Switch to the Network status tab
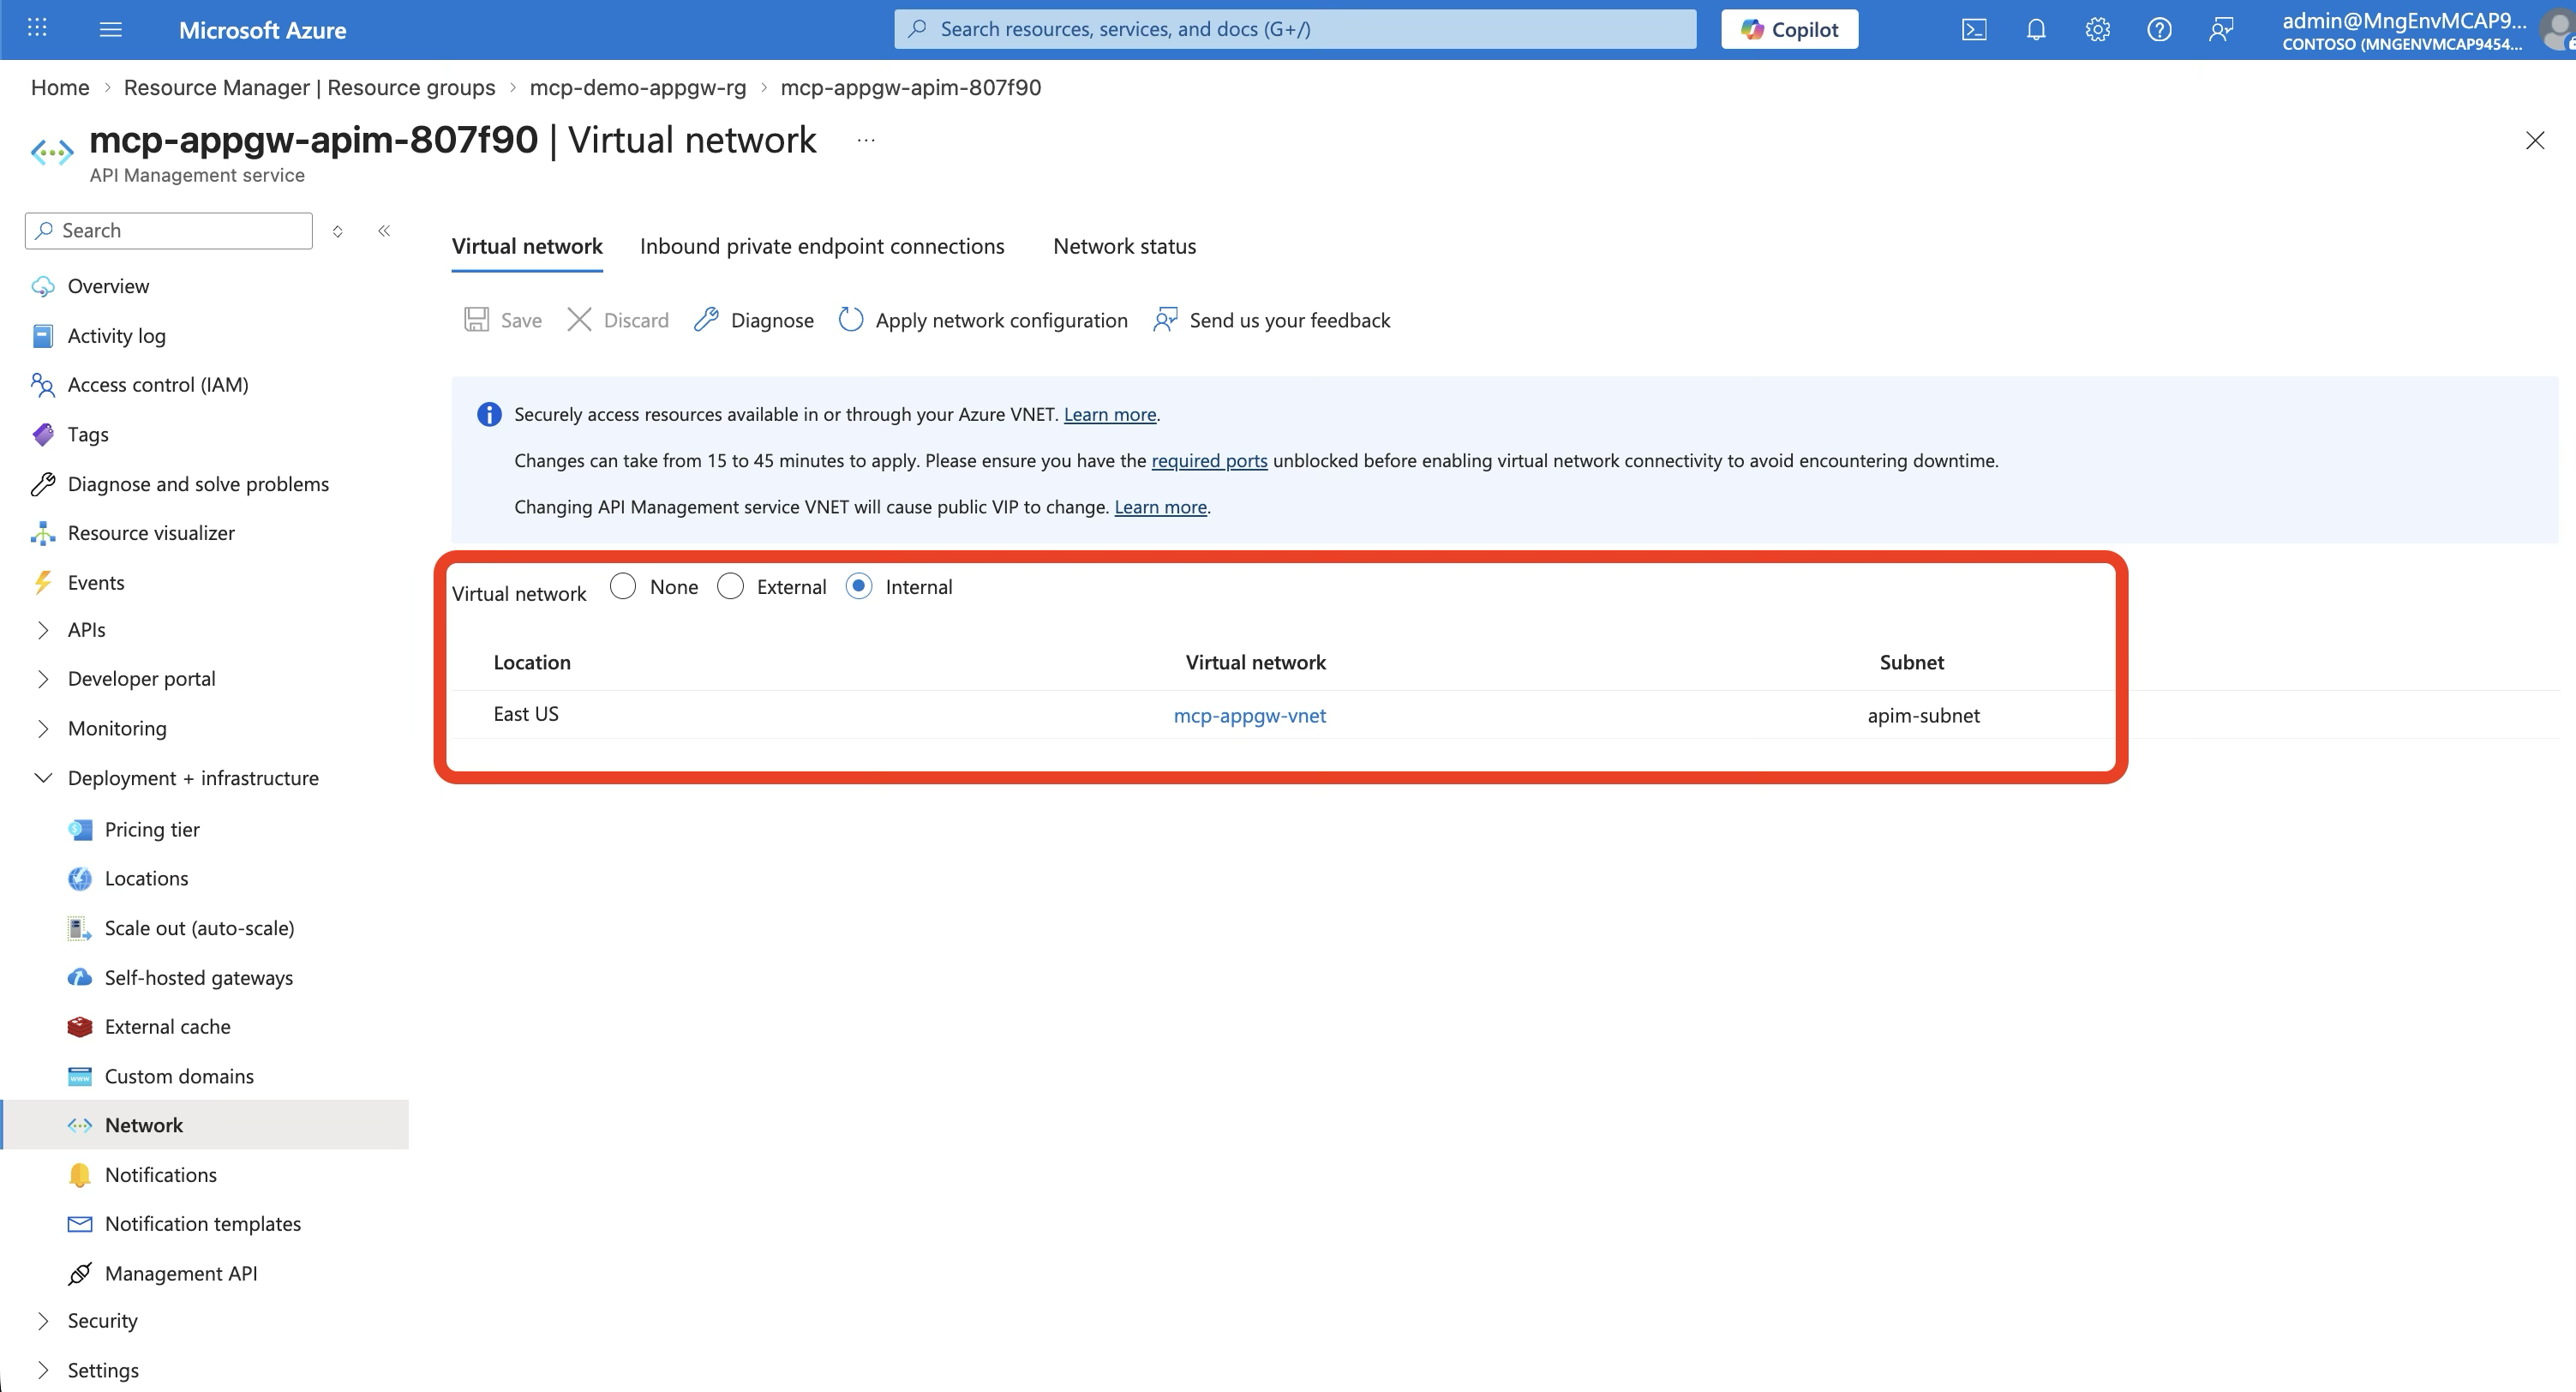The image size is (2576, 1392). point(1124,246)
